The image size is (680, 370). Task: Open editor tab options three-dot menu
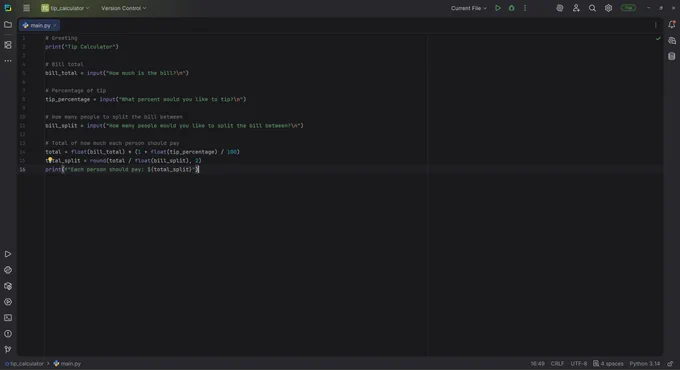[656, 25]
